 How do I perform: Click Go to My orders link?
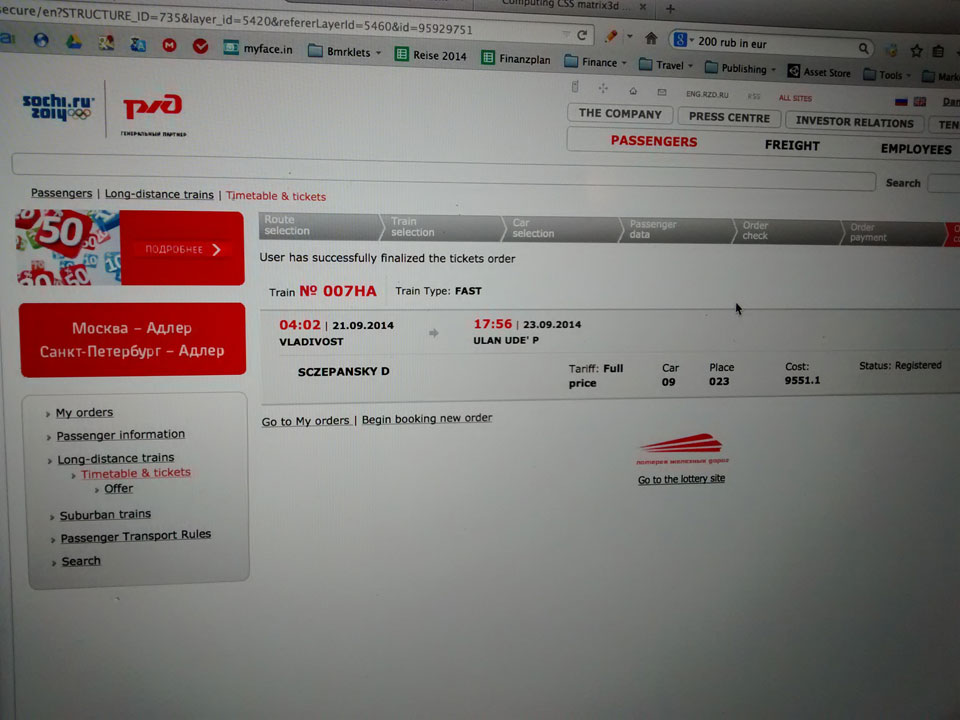pos(305,421)
